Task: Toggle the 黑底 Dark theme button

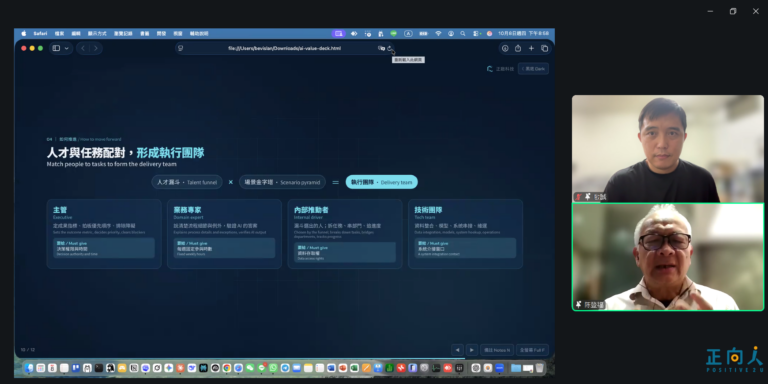Action: (533, 69)
